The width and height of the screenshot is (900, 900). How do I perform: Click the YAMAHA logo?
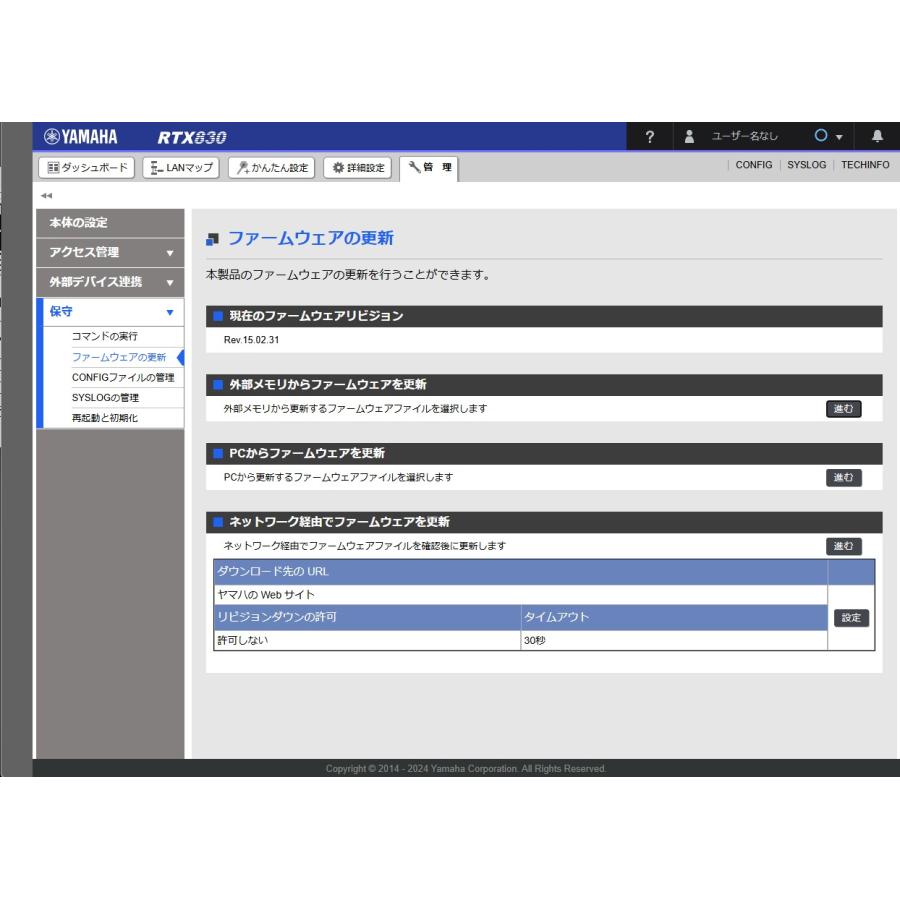click(x=82, y=137)
